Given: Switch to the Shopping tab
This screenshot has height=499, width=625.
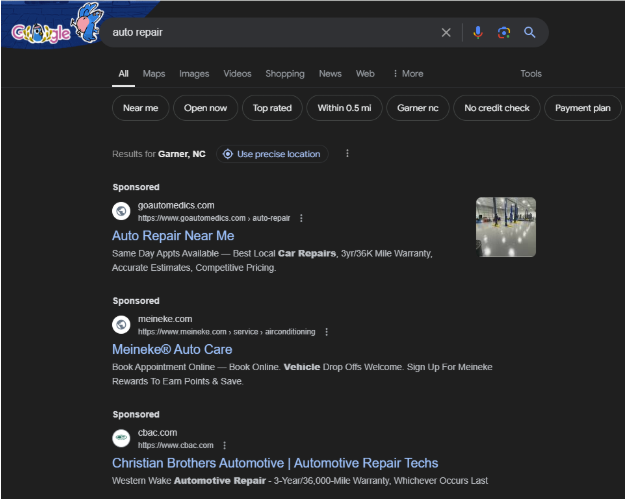Looking at the screenshot, I should (285, 74).
